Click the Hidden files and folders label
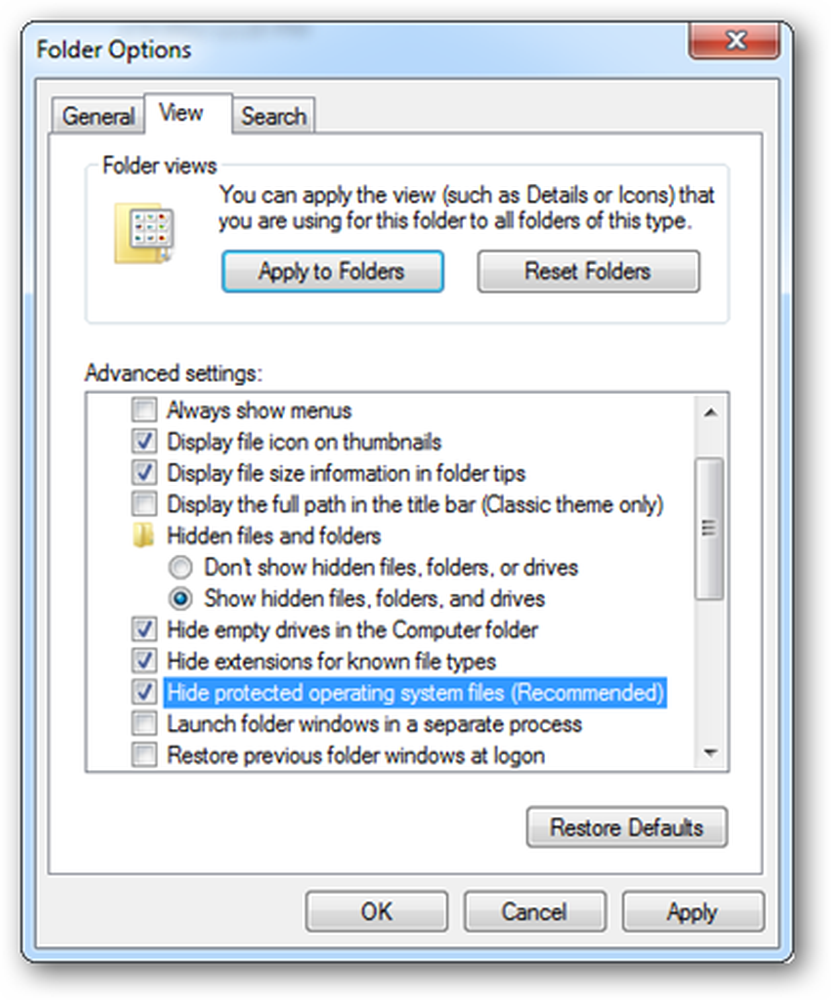 [x=274, y=536]
